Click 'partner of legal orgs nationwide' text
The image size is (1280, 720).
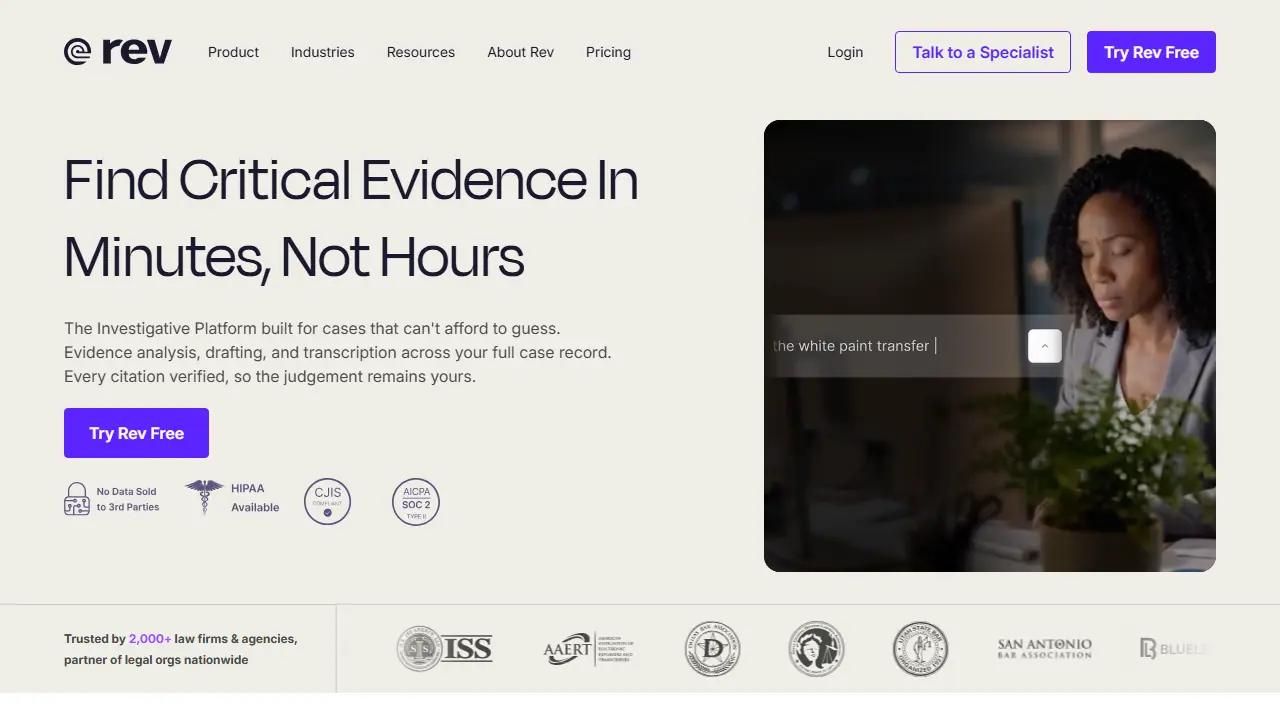[156, 660]
